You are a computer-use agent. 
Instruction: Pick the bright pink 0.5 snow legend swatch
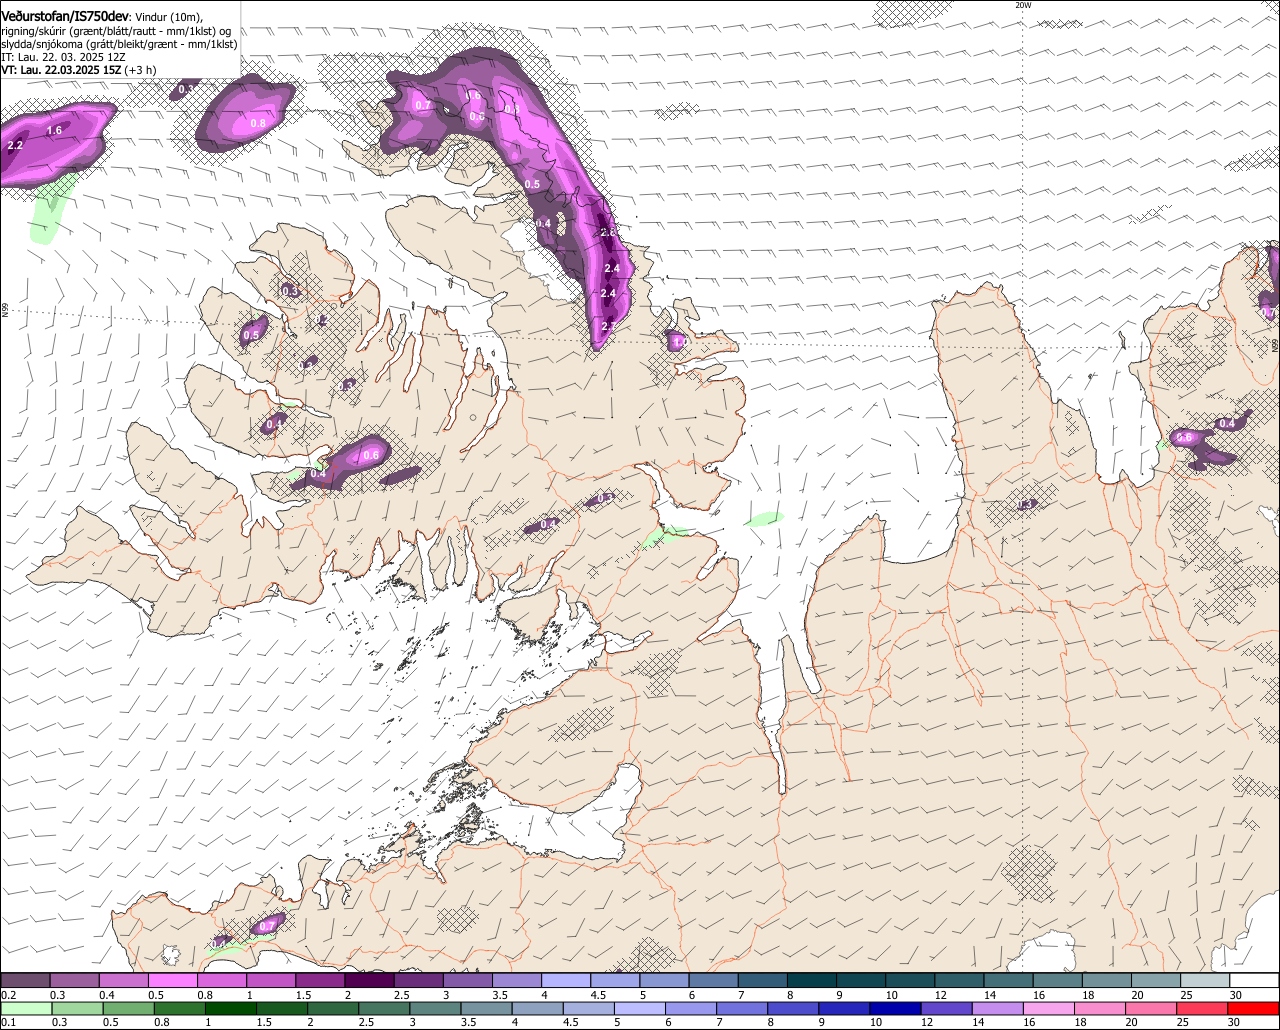click(172, 981)
